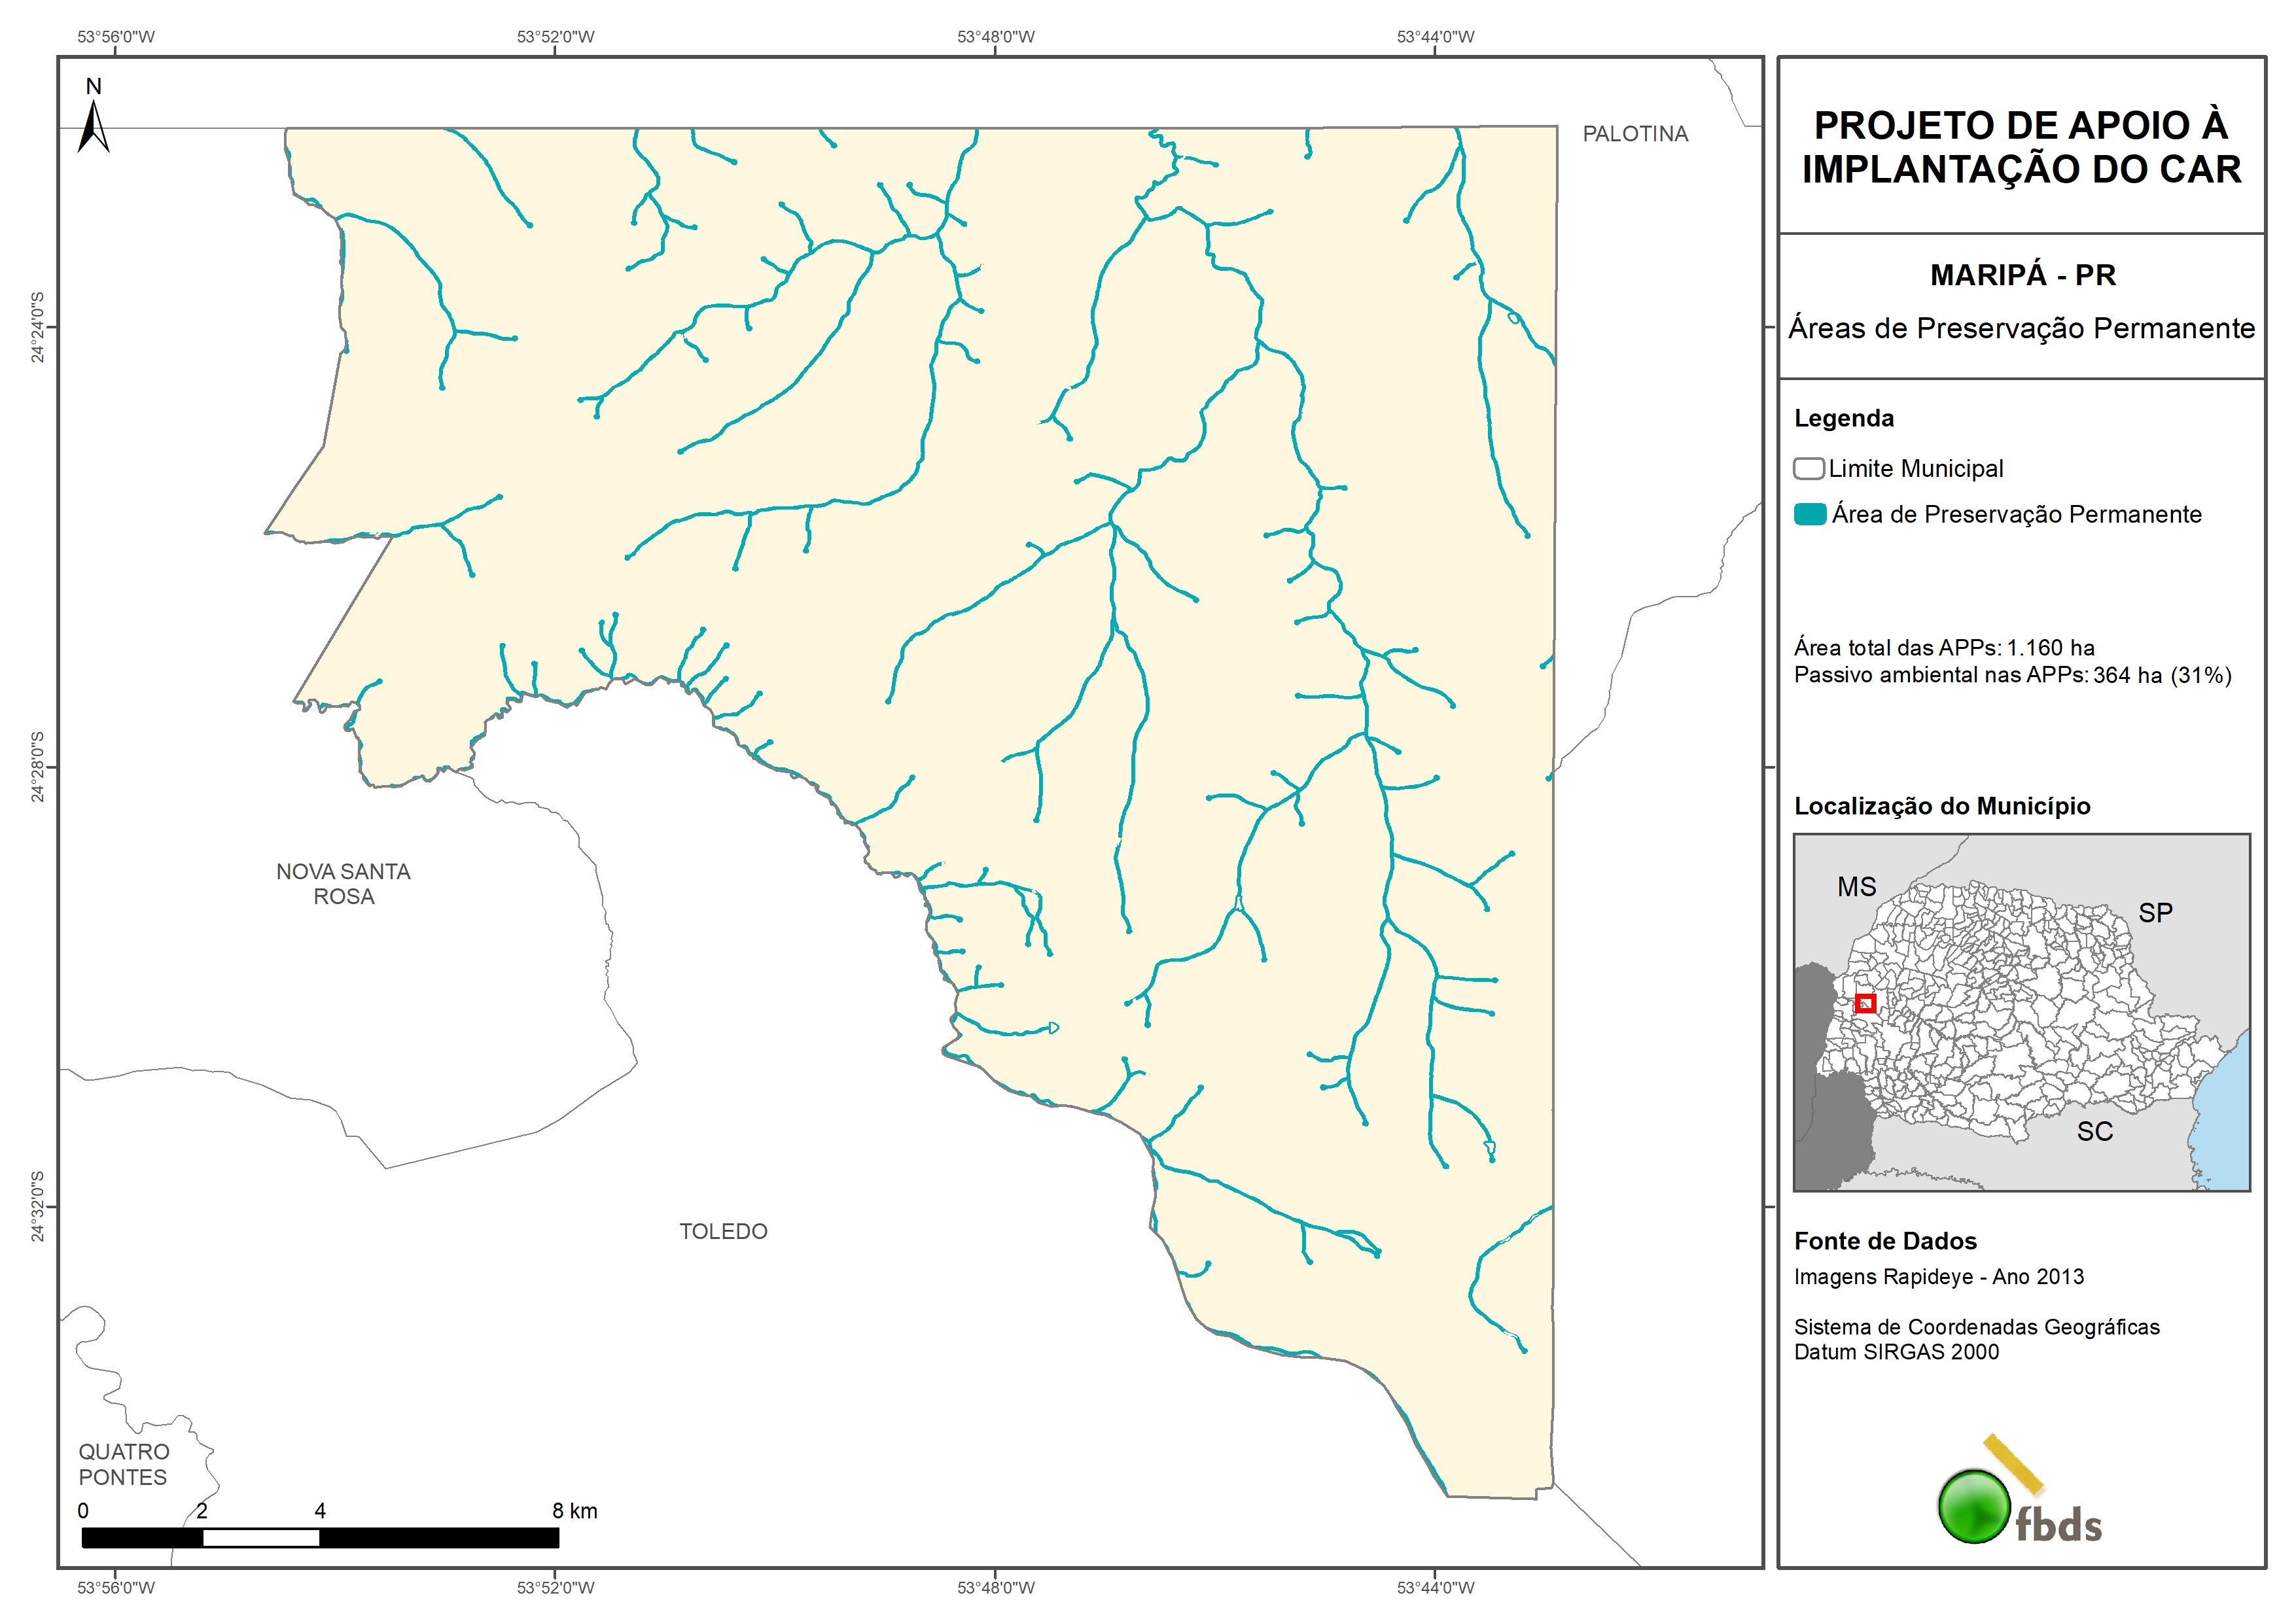Click the TOLEDO municipality label
Screen dimensions: 2296x1623
coord(723,1232)
